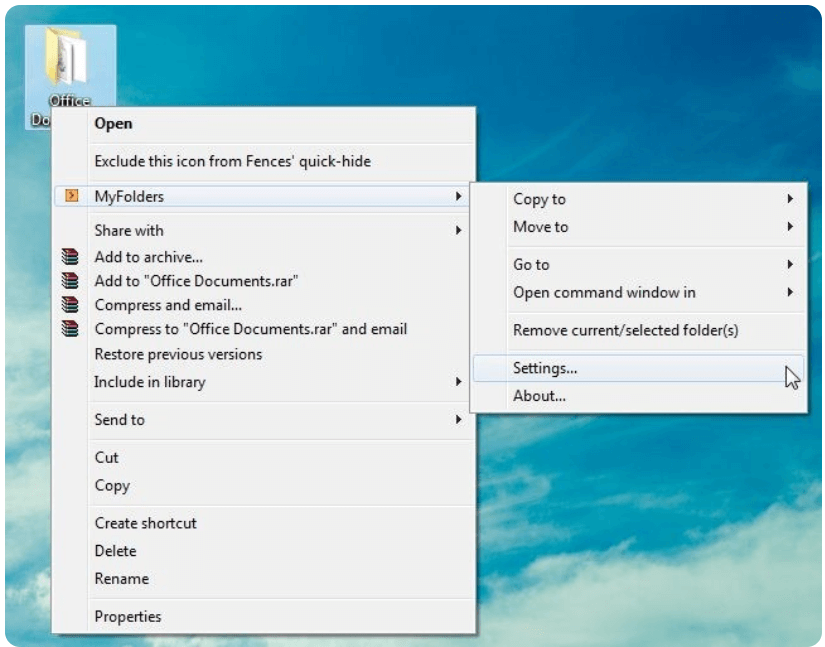825x647 pixels.
Task: Choose Open from the context menu
Action: 113,124
